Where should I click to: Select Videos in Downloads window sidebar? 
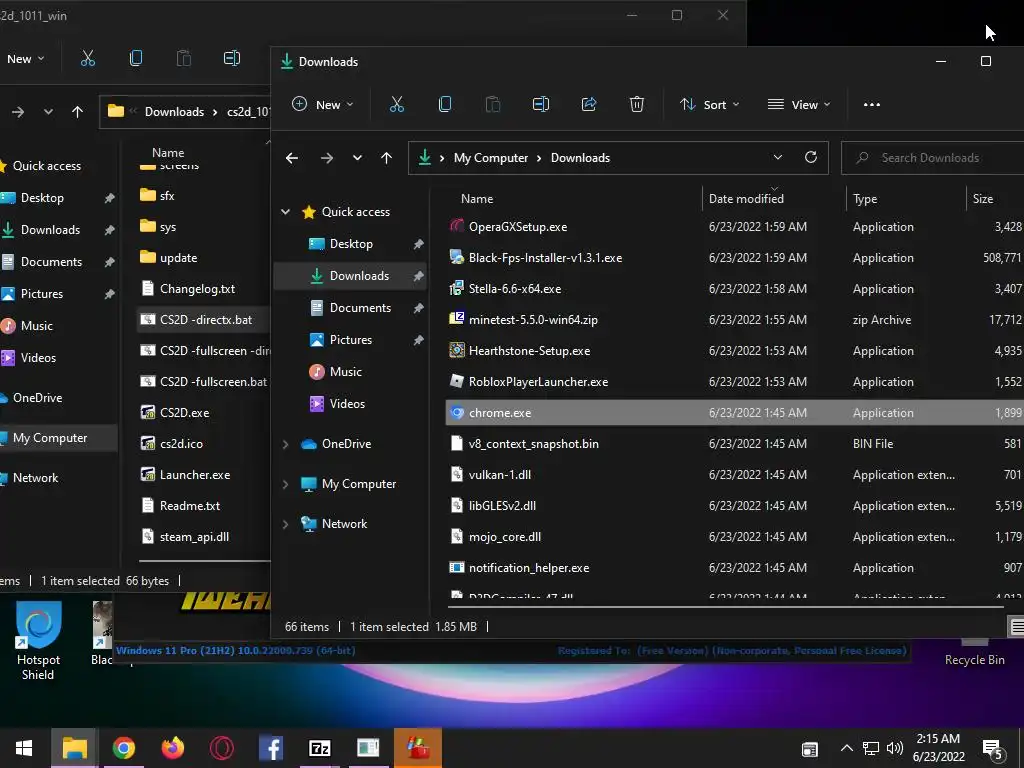pyautogui.click(x=351, y=404)
